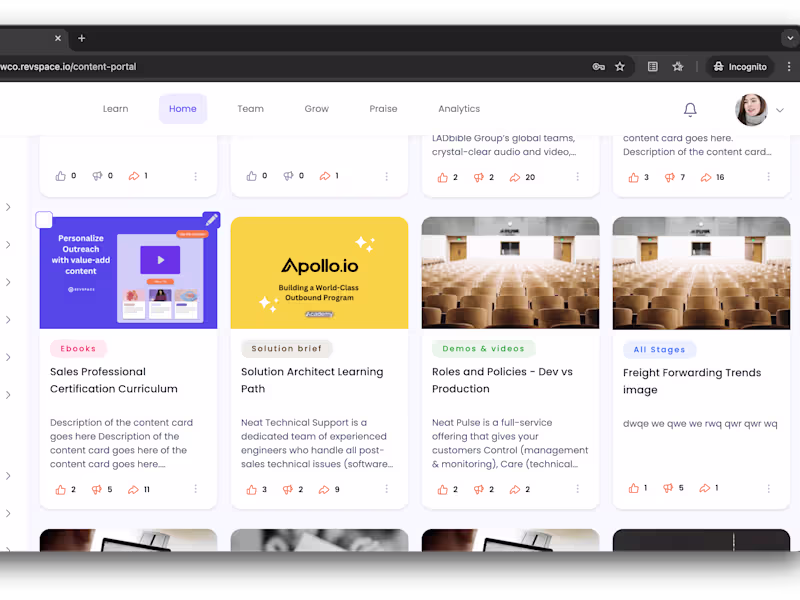Open more options on Roles and Policies card
This screenshot has height=600, width=800.
pos(578,489)
